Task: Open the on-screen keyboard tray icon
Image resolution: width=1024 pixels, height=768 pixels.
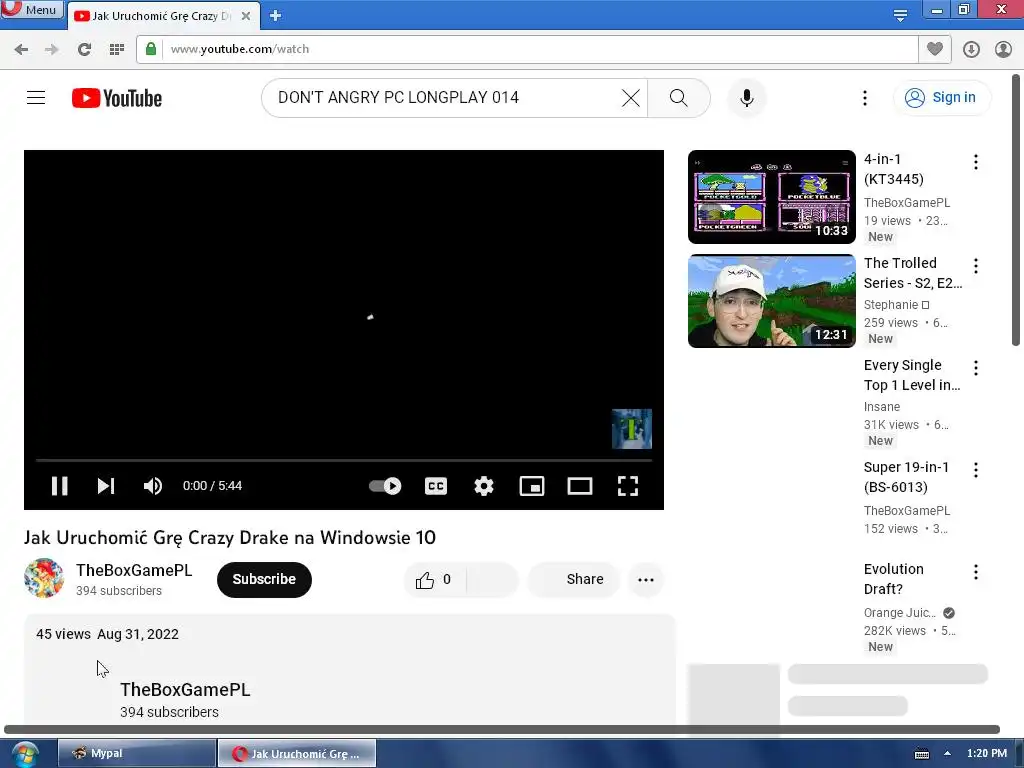Action: [x=921, y=754]
